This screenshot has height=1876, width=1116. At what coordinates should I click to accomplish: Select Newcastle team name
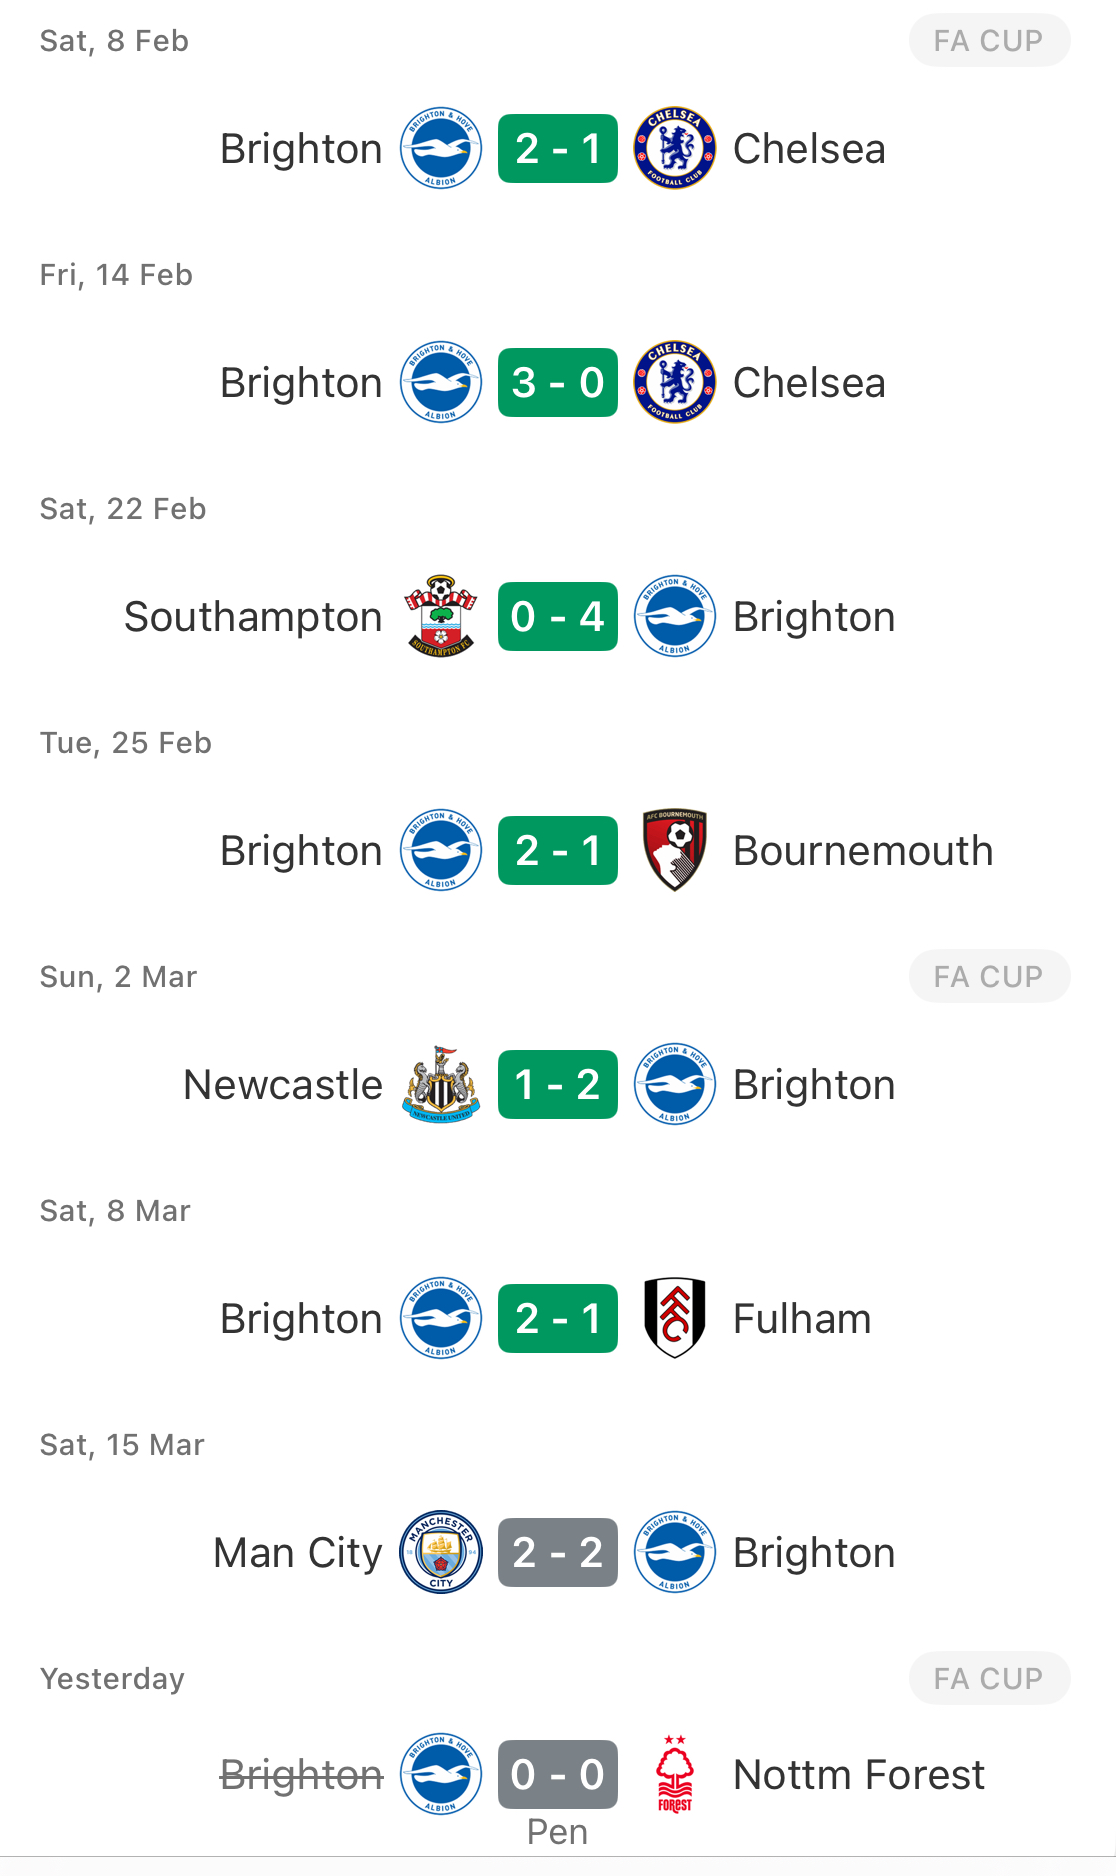[283, 1085]
